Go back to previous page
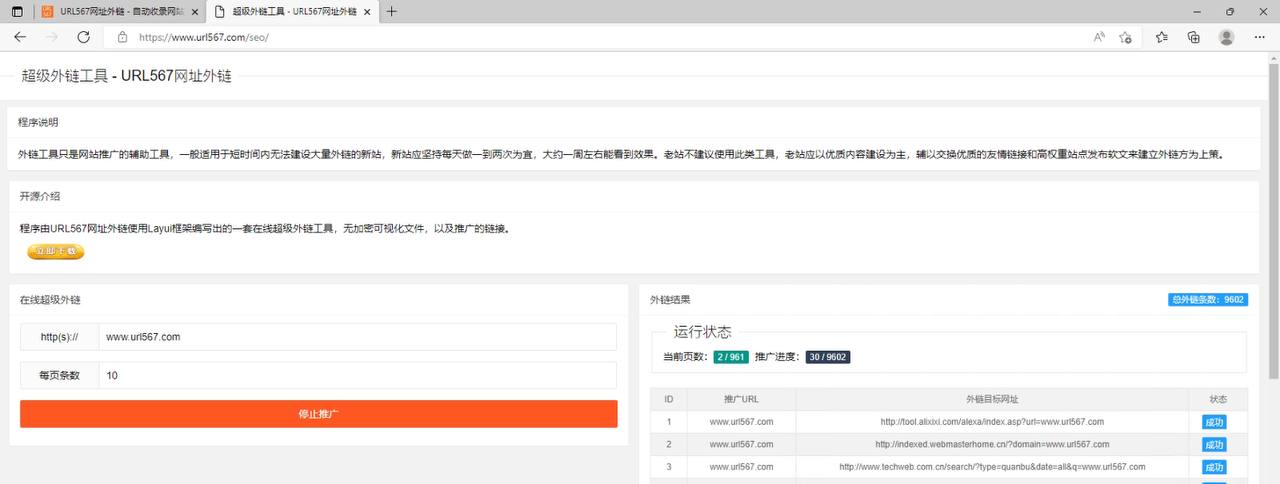The height and width of the screenshot is (484, 1280). 20,37
